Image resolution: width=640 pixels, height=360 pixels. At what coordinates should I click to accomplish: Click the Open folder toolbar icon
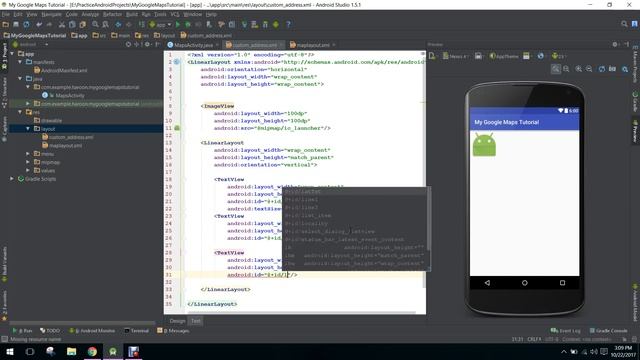point(6,24)
